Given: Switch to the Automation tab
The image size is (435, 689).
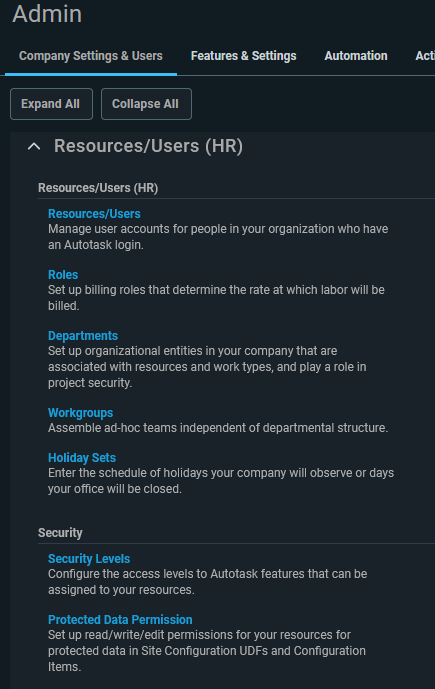Looking at the screenshot, I should tap(356, 56).
